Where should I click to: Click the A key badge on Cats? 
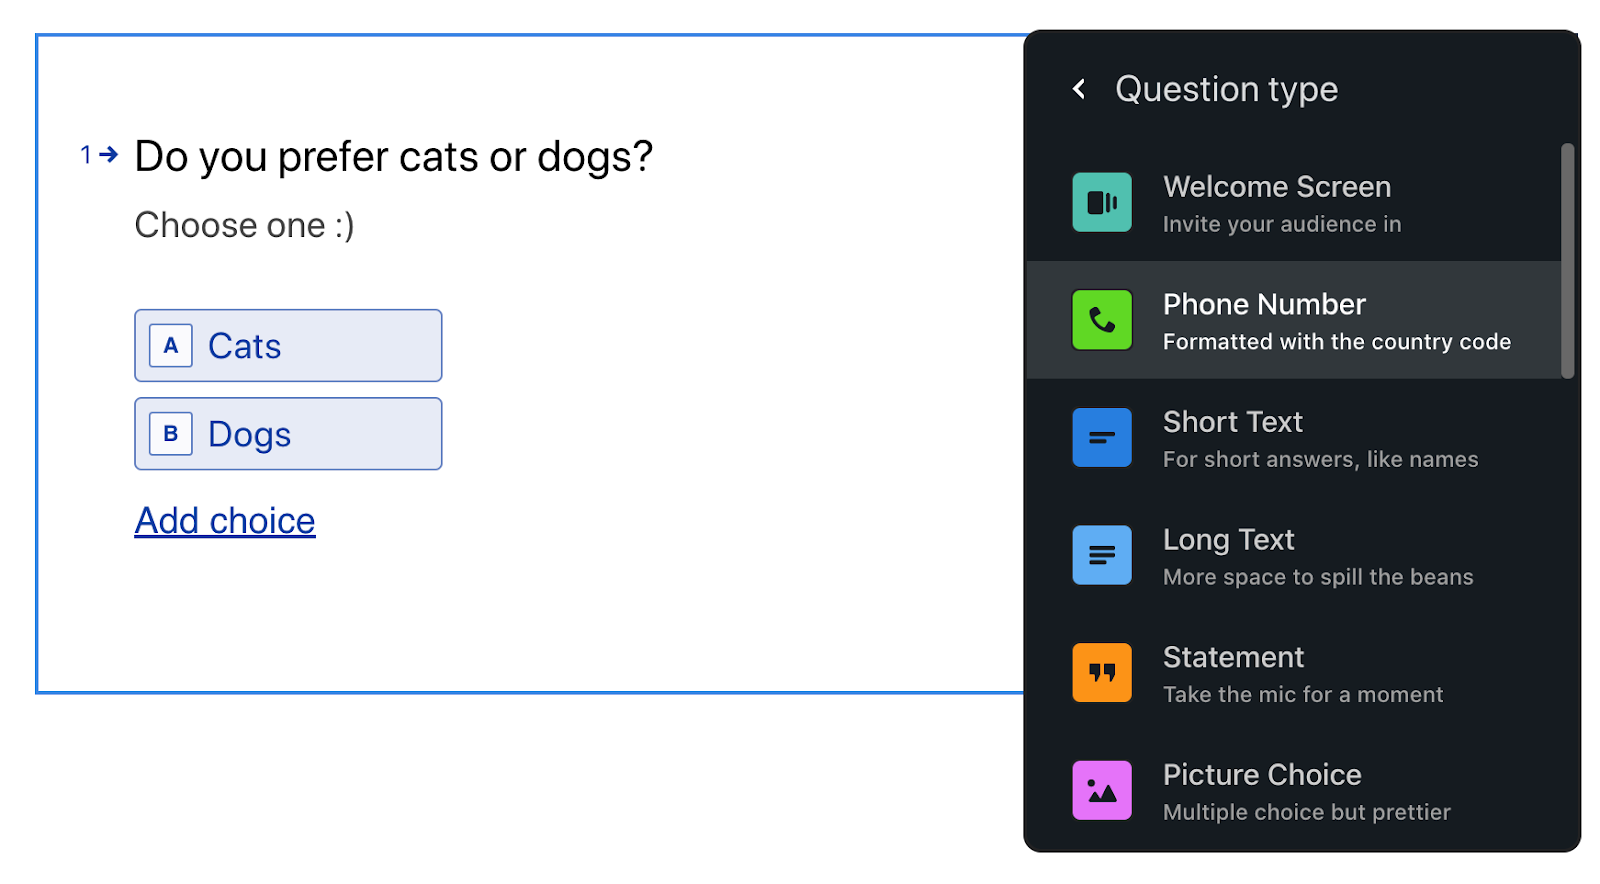pos(171,346)
